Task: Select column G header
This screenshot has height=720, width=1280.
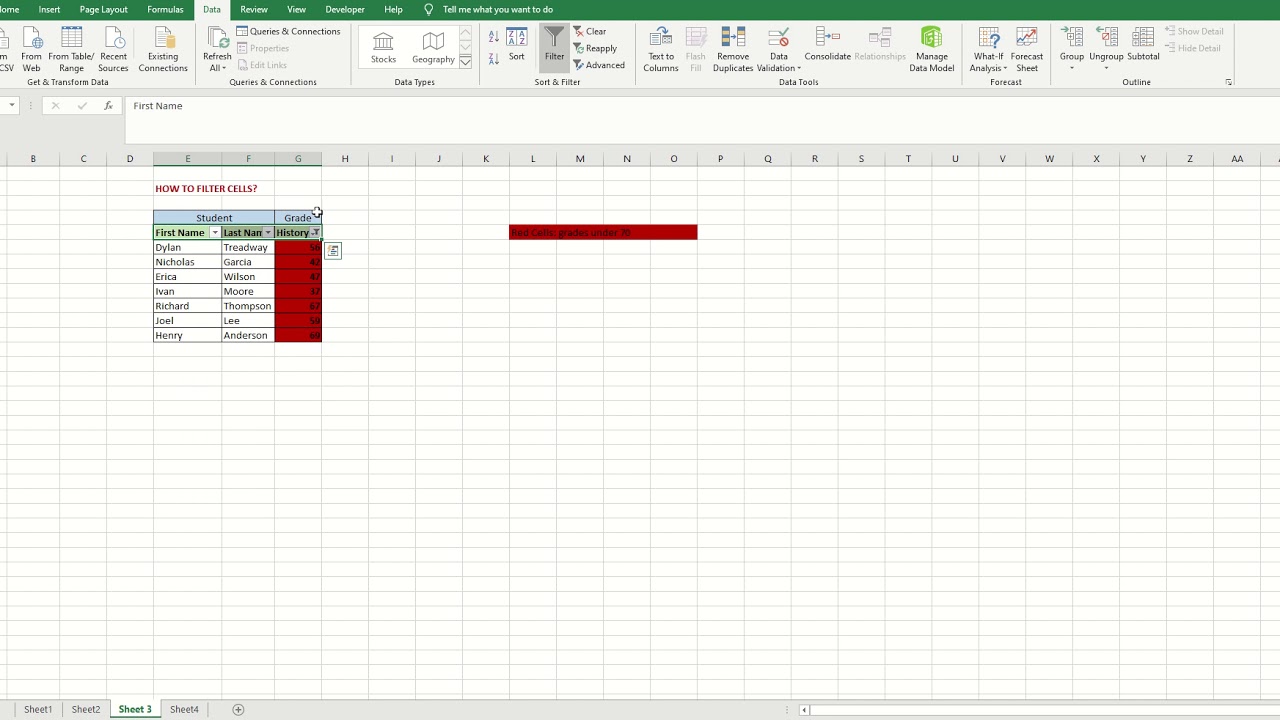Action: click(298, 159)
